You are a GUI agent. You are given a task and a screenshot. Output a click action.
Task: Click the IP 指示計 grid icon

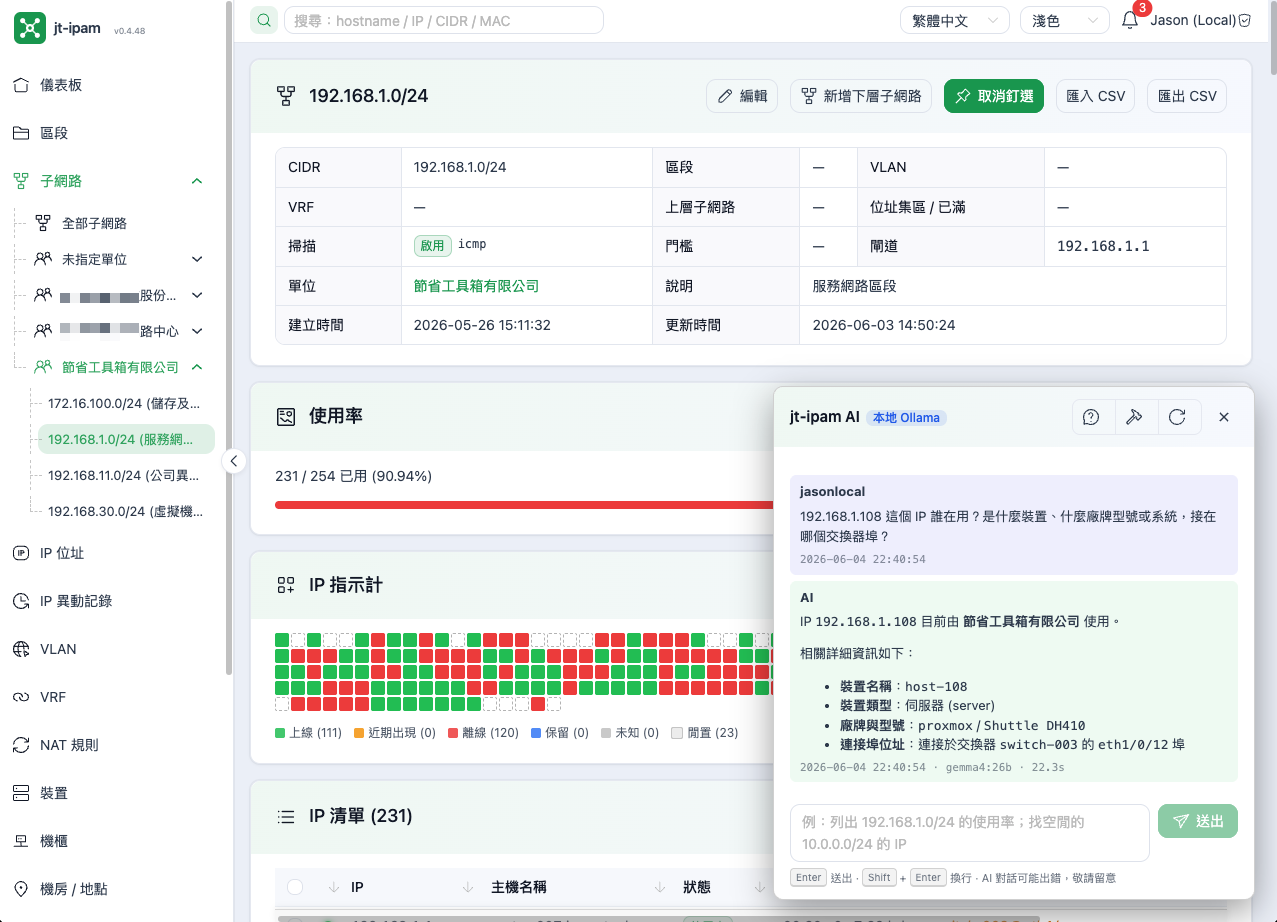coord(287,585)
